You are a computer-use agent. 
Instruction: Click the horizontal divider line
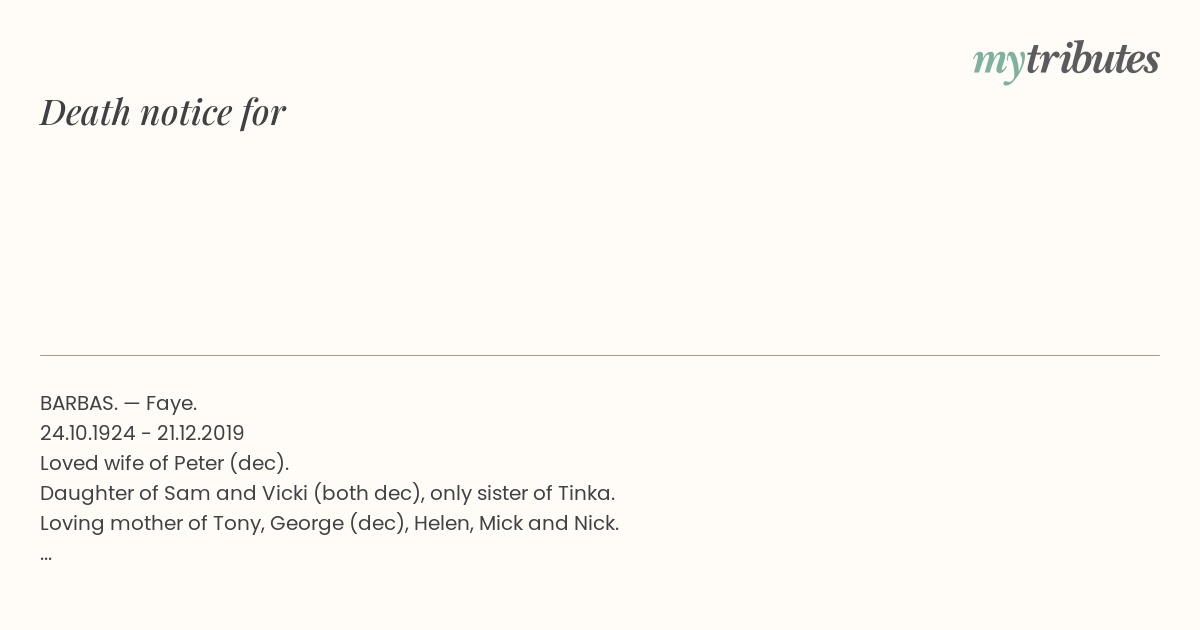(600, 355)
